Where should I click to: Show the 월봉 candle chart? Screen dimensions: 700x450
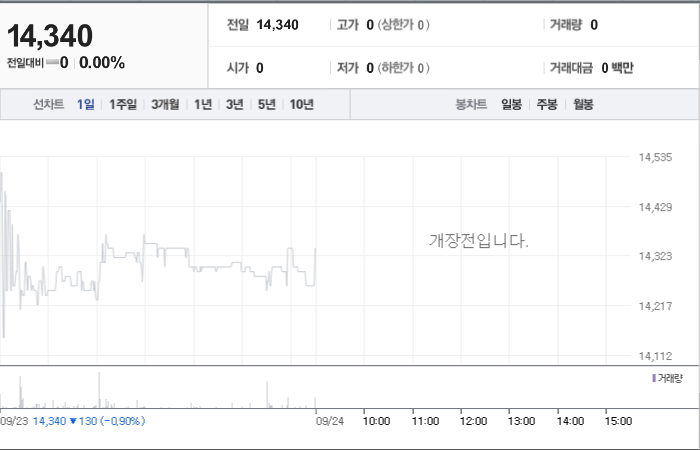coord(583,104)
